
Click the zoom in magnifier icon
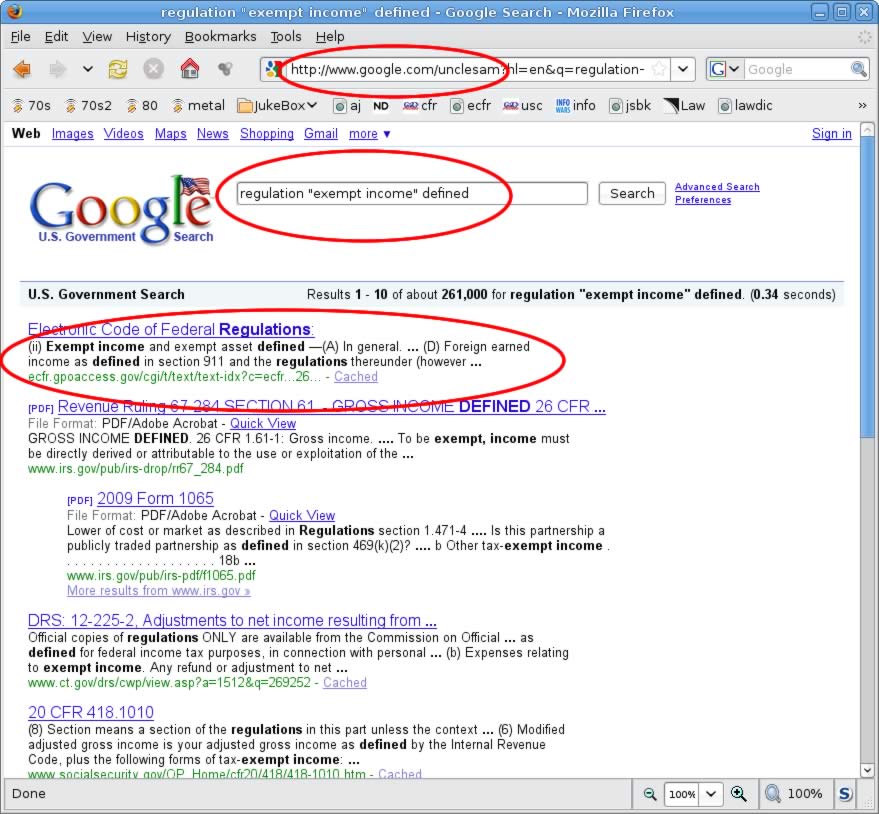click(739, 794)
